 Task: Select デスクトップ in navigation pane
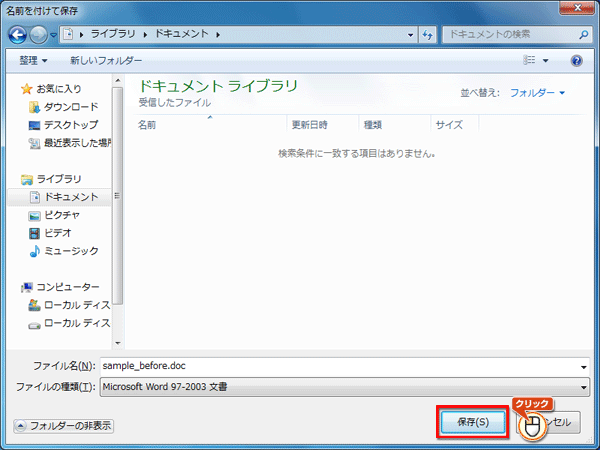tap(71, 125)
